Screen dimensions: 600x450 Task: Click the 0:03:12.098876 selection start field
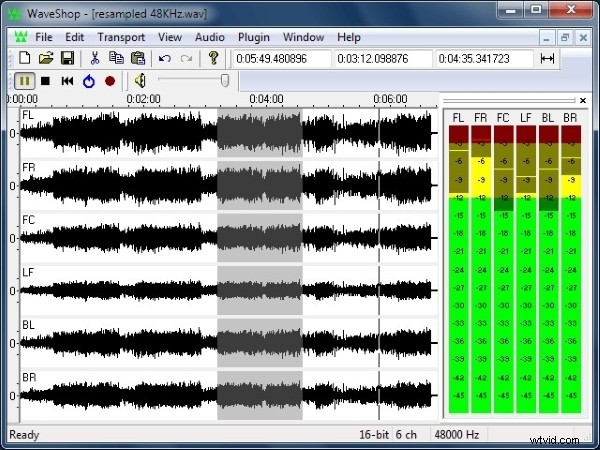click(x=383, y=59)
